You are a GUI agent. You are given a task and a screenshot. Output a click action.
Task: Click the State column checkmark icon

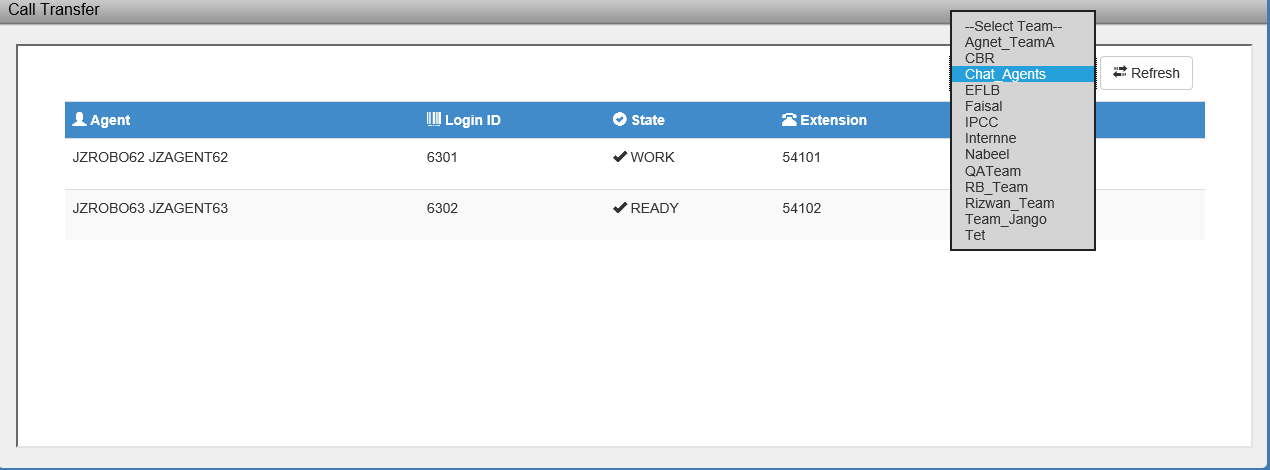coord(619,120)
